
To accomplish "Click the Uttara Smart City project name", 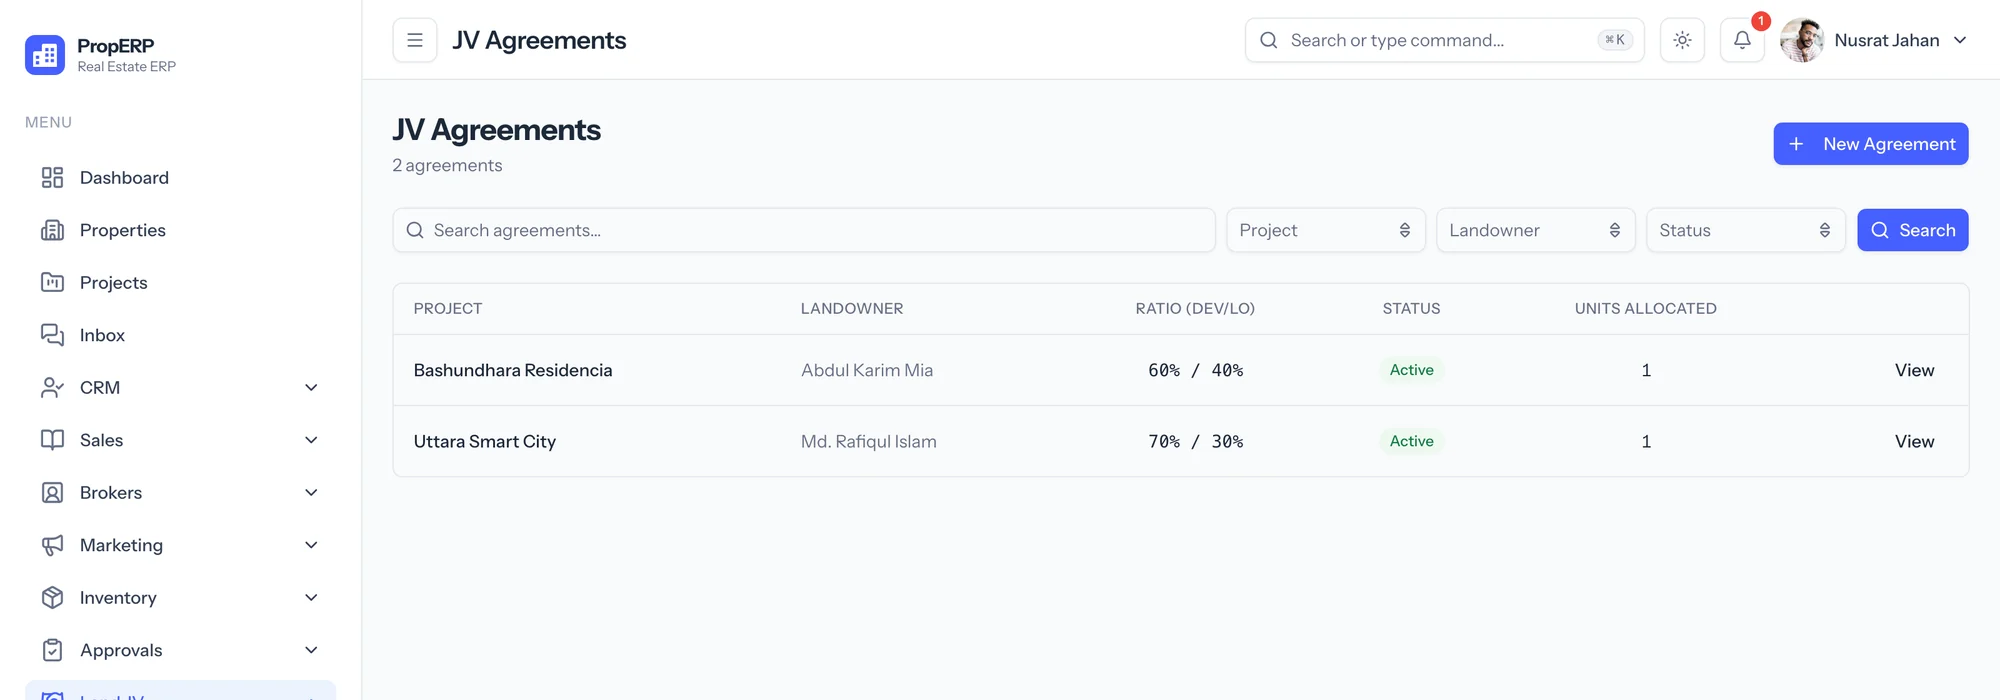I will [485, 441].
